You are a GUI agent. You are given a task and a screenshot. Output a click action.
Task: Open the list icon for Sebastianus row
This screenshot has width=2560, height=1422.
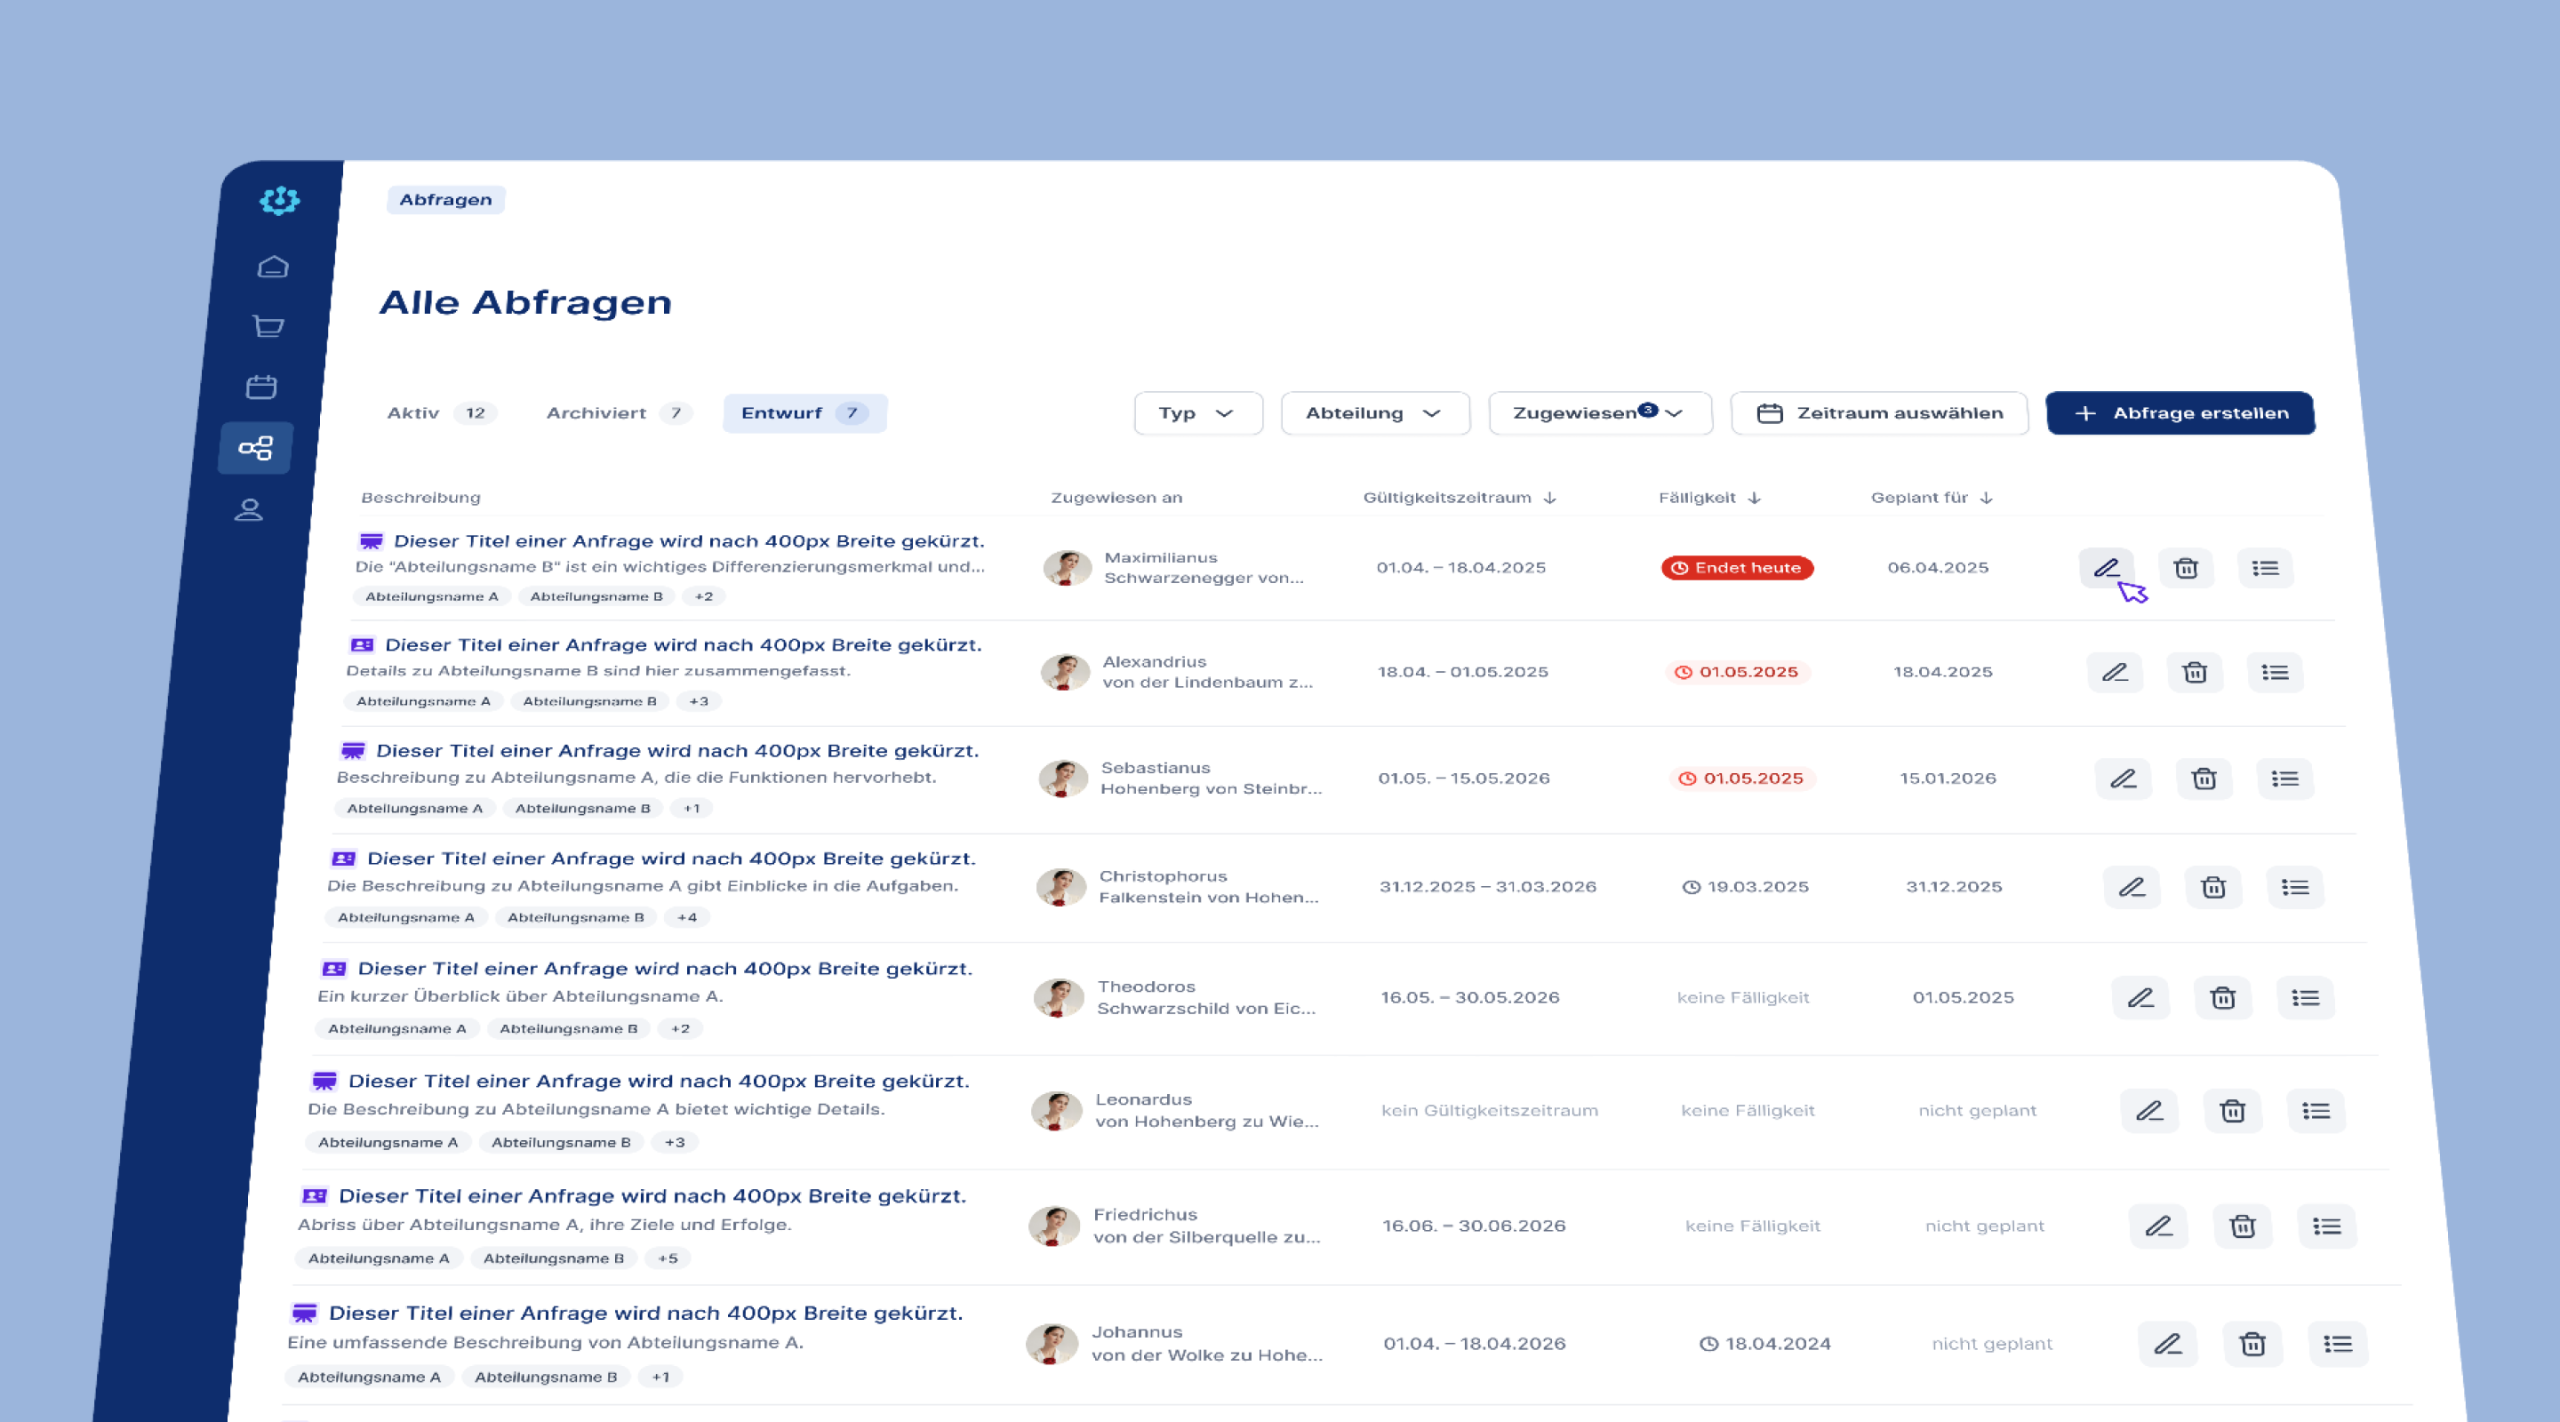2284,779
